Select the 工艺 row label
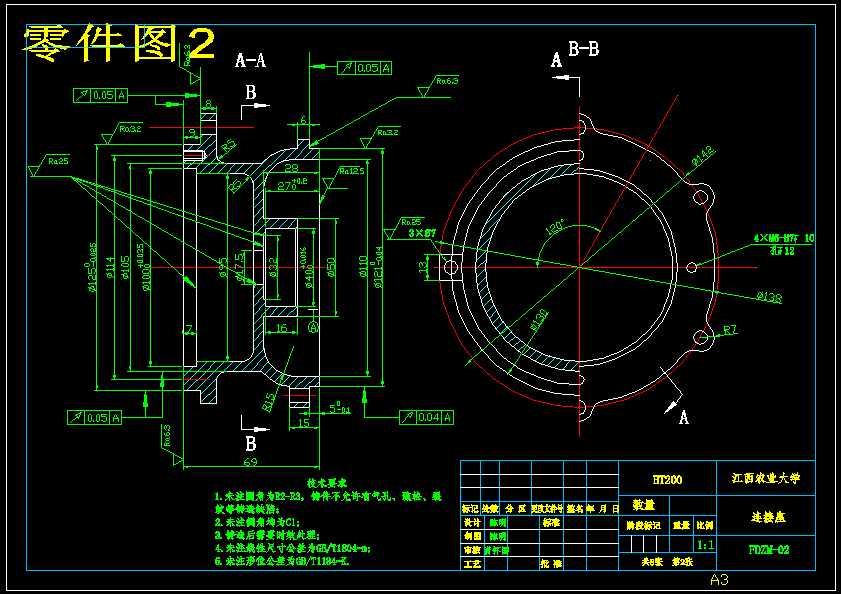The image size is (841, 594). click(472, 564)
